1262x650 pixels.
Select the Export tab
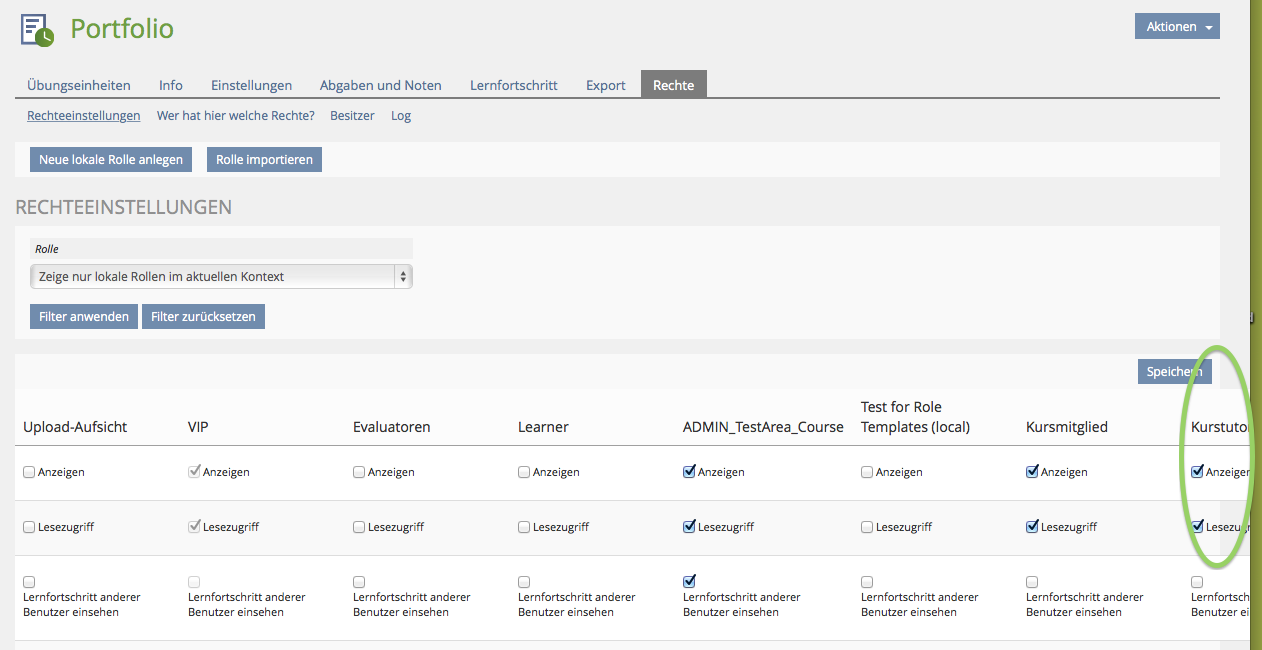pos(605,85)
